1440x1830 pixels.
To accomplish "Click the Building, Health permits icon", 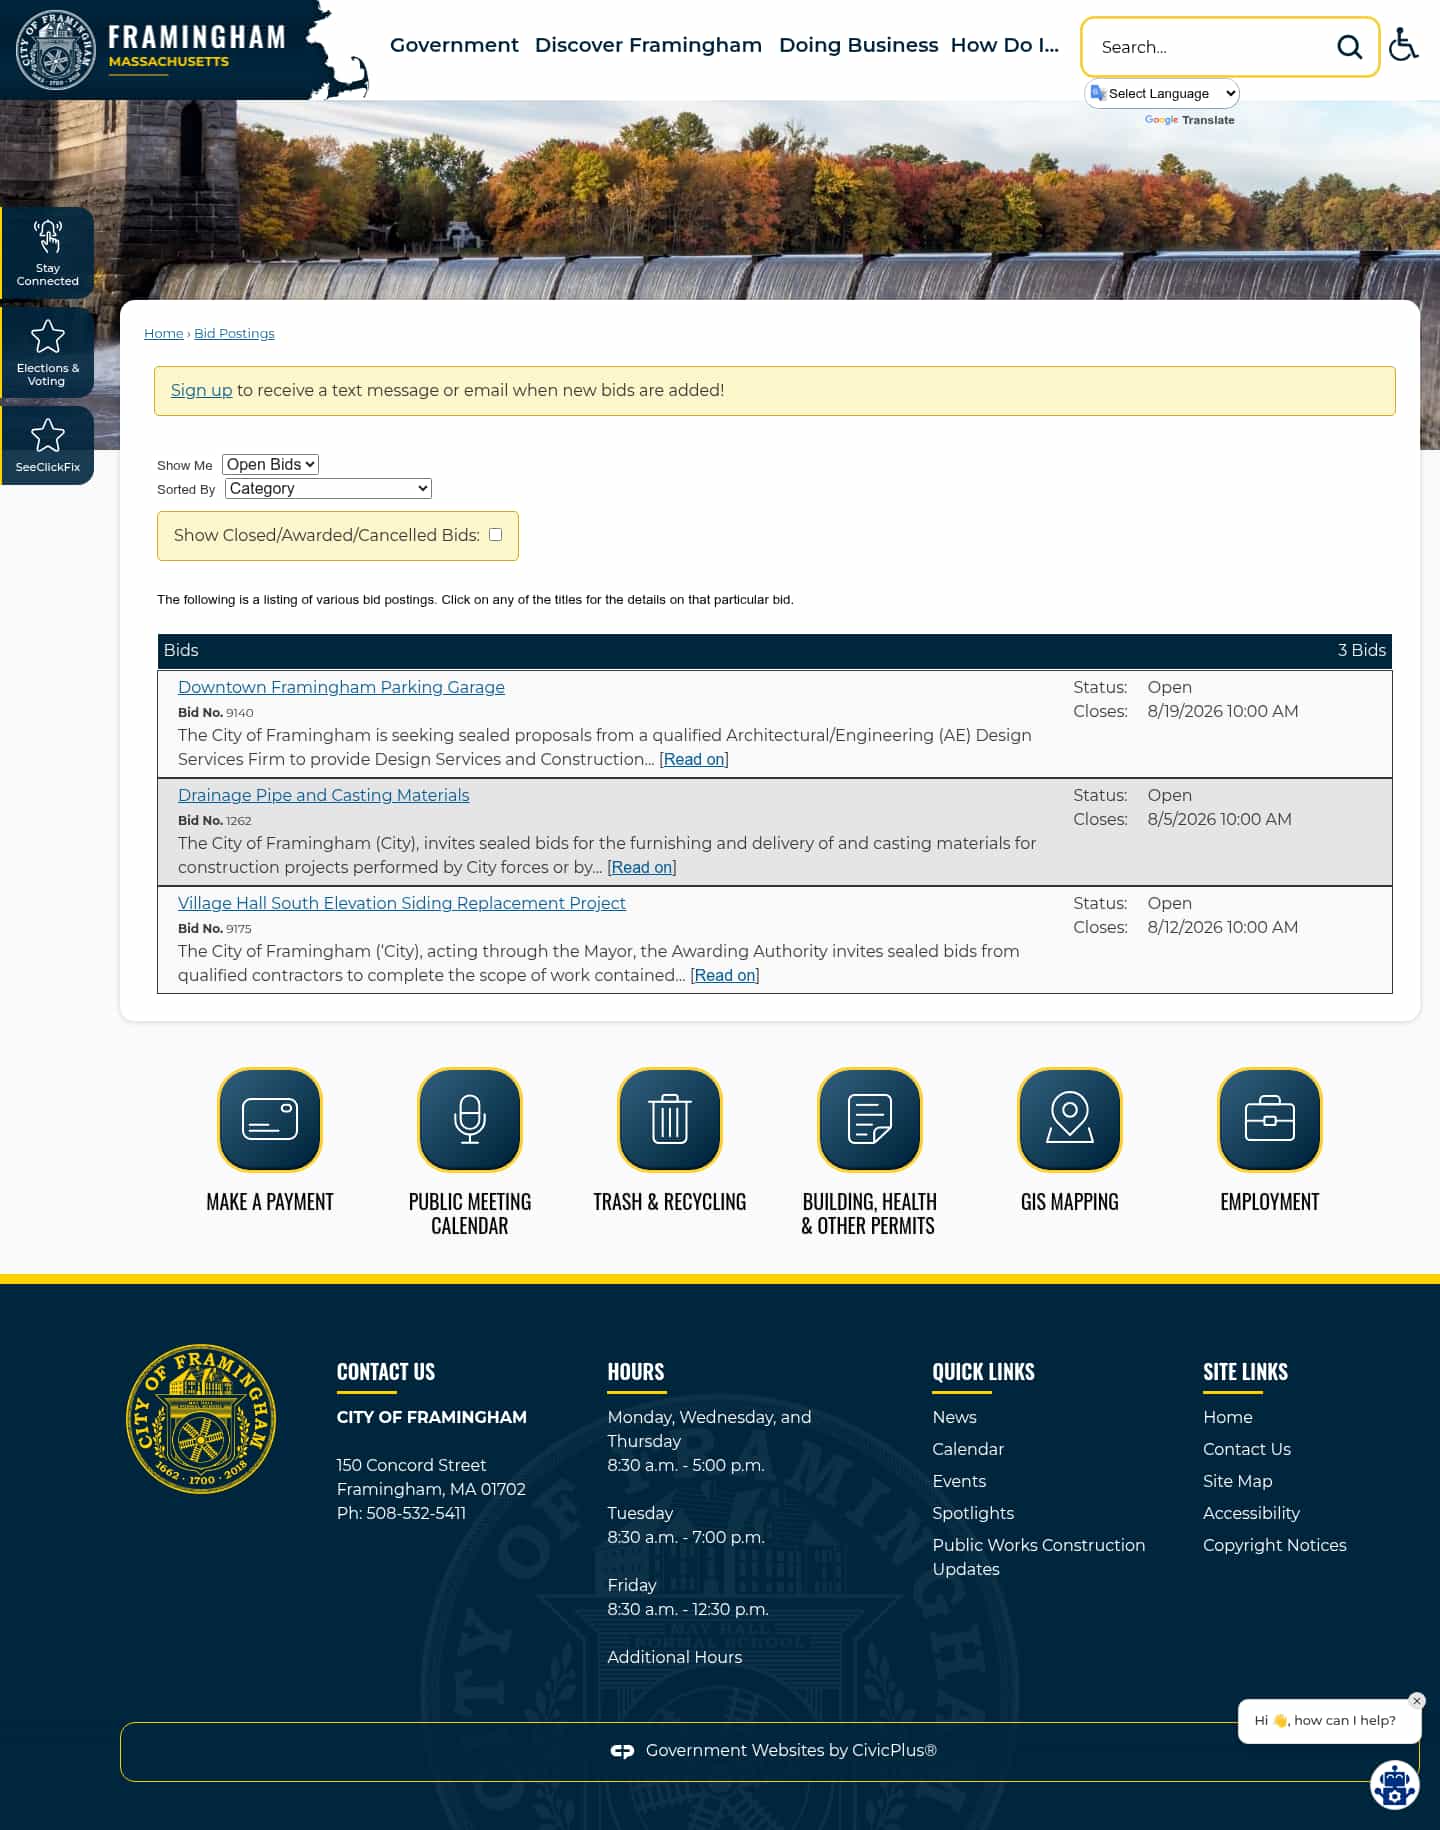I will click(x=870, y=1119).
